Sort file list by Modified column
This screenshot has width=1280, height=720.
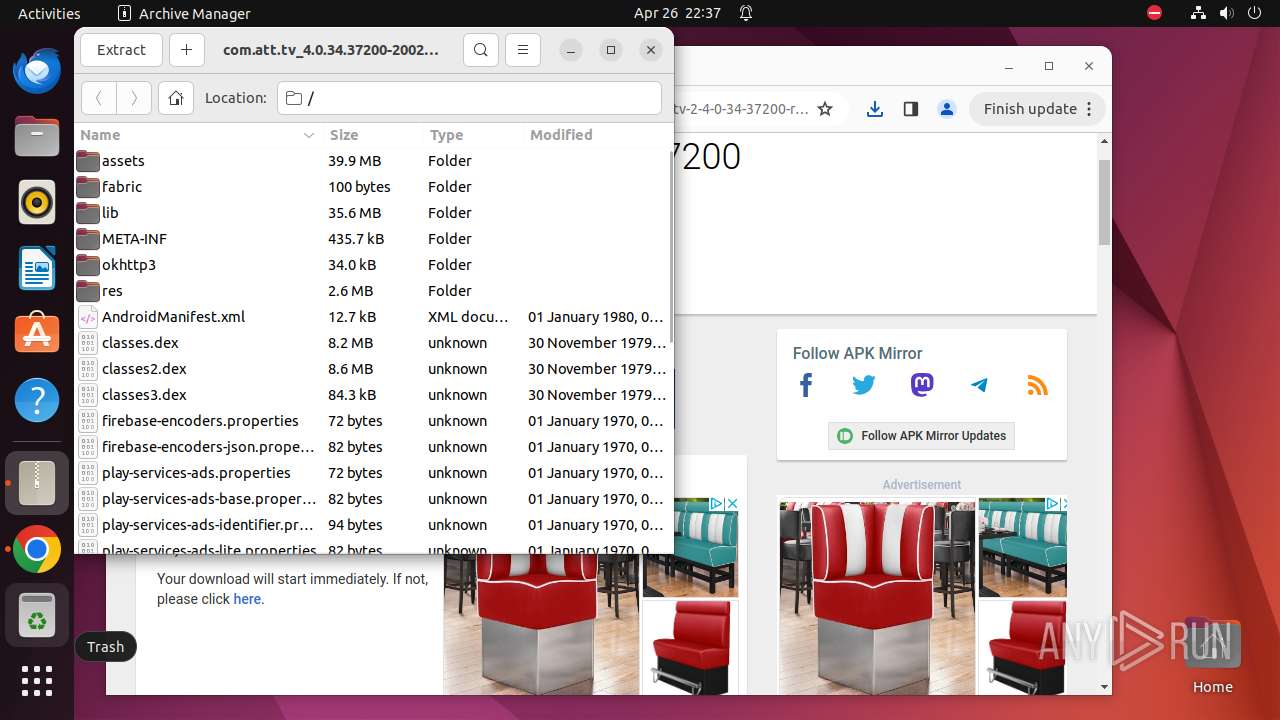(596, 135)
